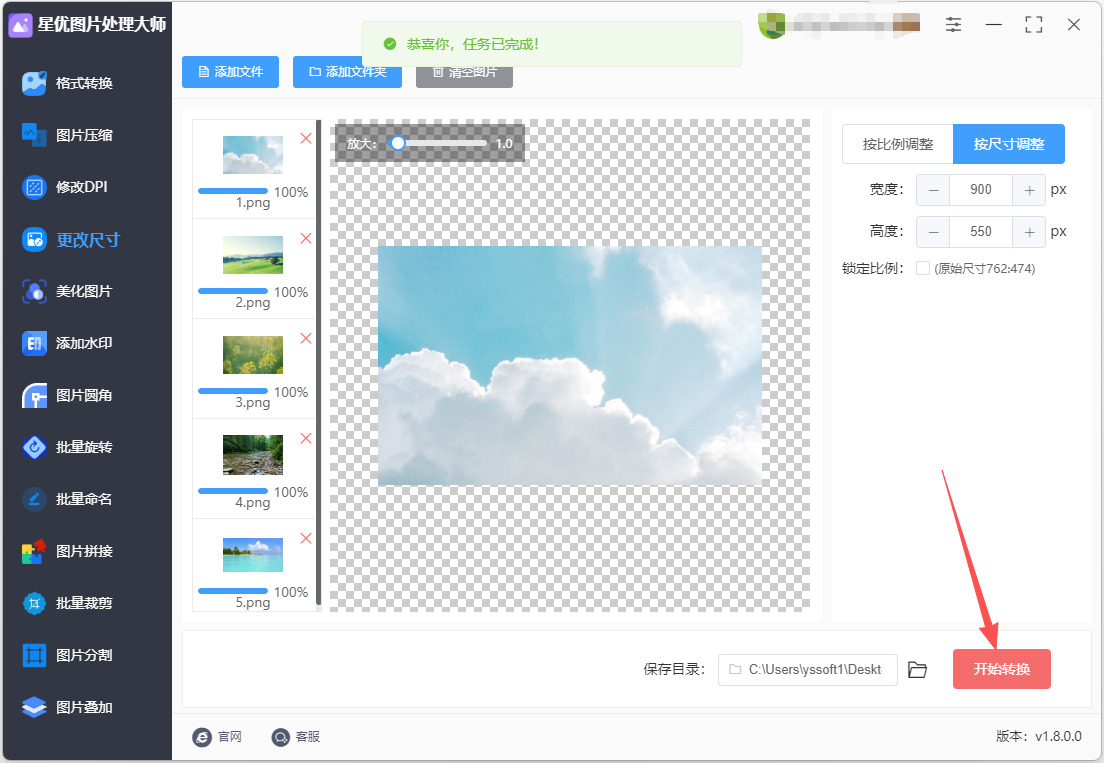Open the 批量裁剪 batch crop tool
The image size is (1104, 763).
pos(68,603)
